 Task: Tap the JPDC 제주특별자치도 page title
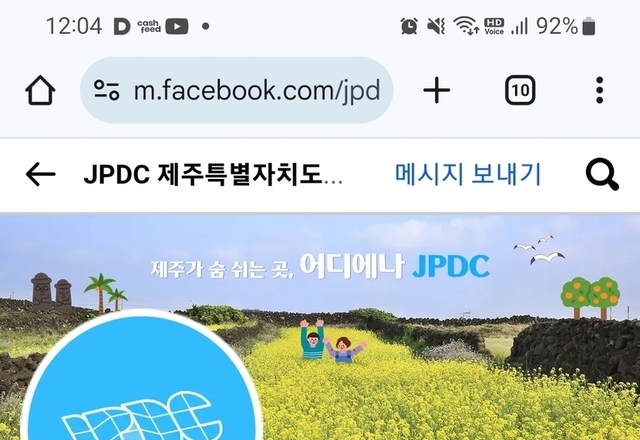[x=213, y=175]
